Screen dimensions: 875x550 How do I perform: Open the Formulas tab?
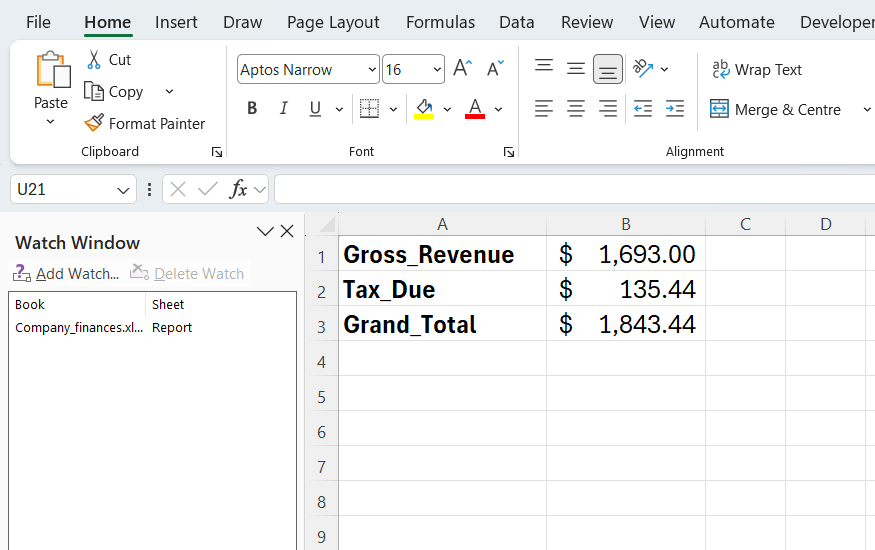click(x=440, y=22)
